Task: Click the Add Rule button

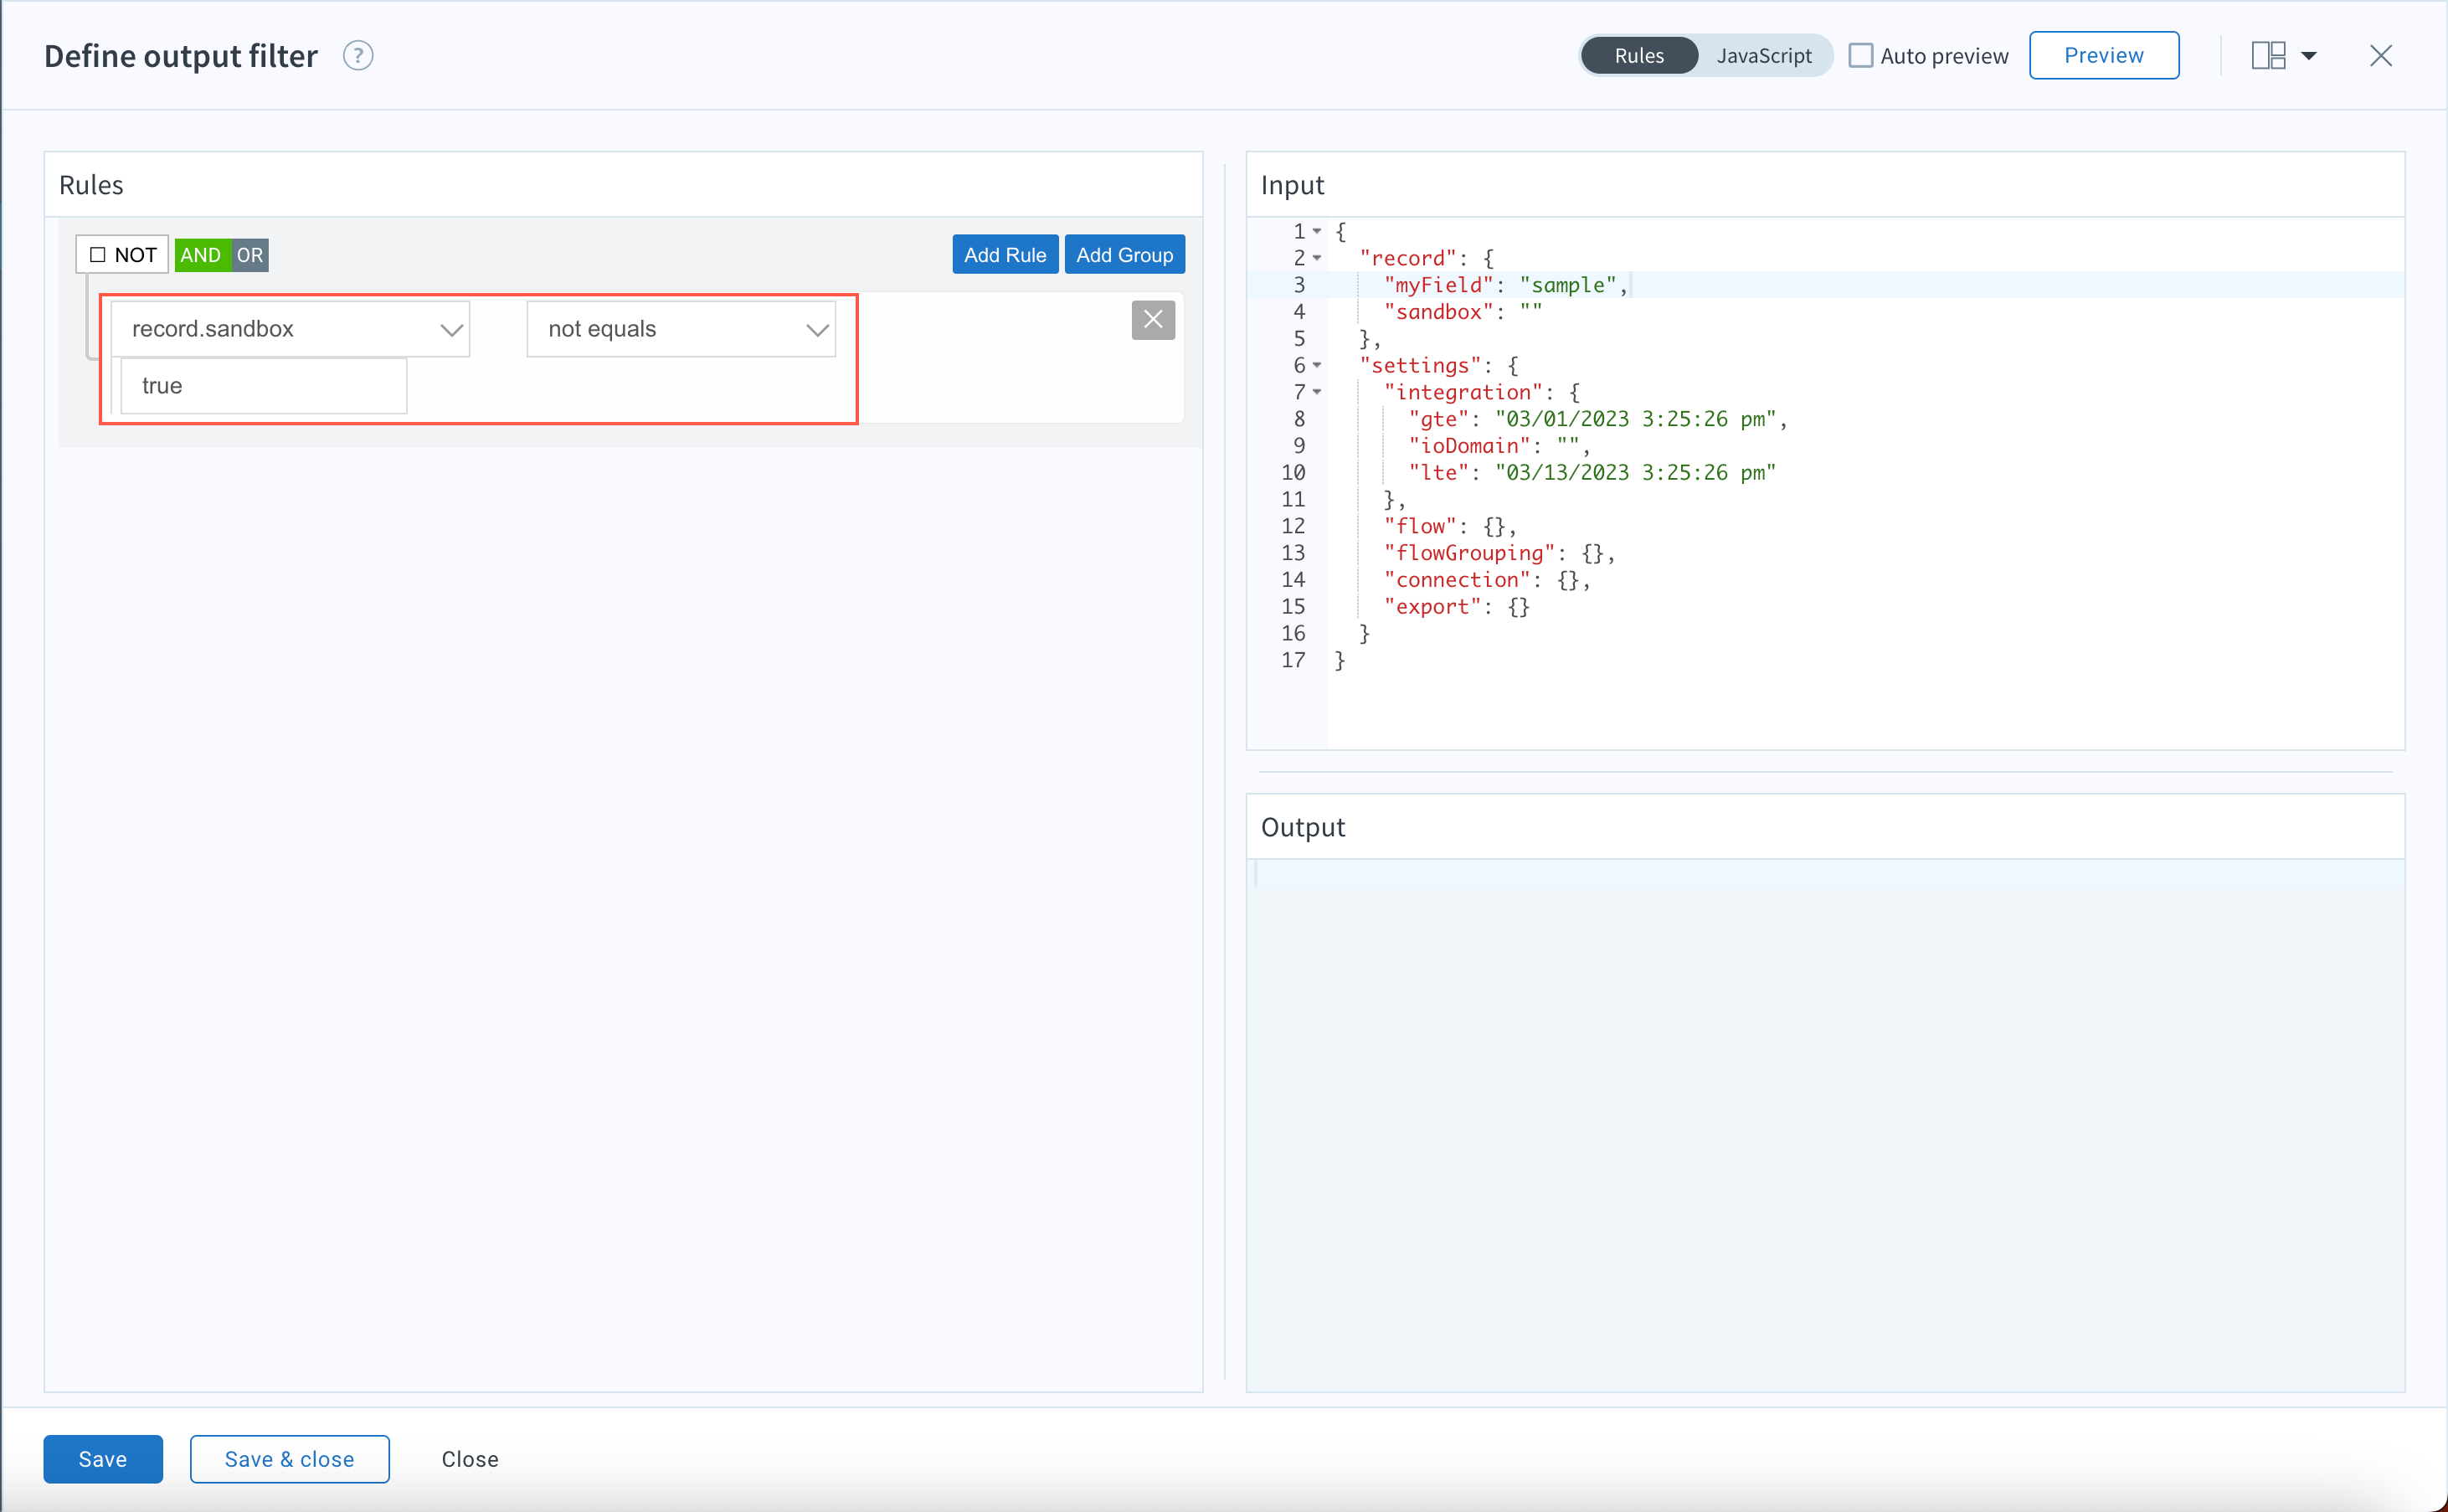Action: 1004,254
